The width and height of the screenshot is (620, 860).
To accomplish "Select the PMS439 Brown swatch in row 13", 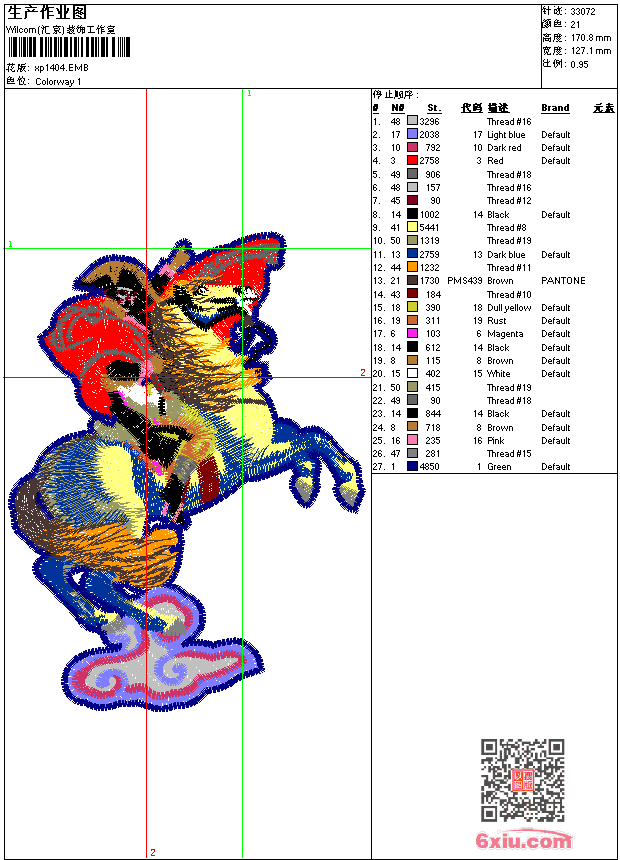I will (412, 280).
